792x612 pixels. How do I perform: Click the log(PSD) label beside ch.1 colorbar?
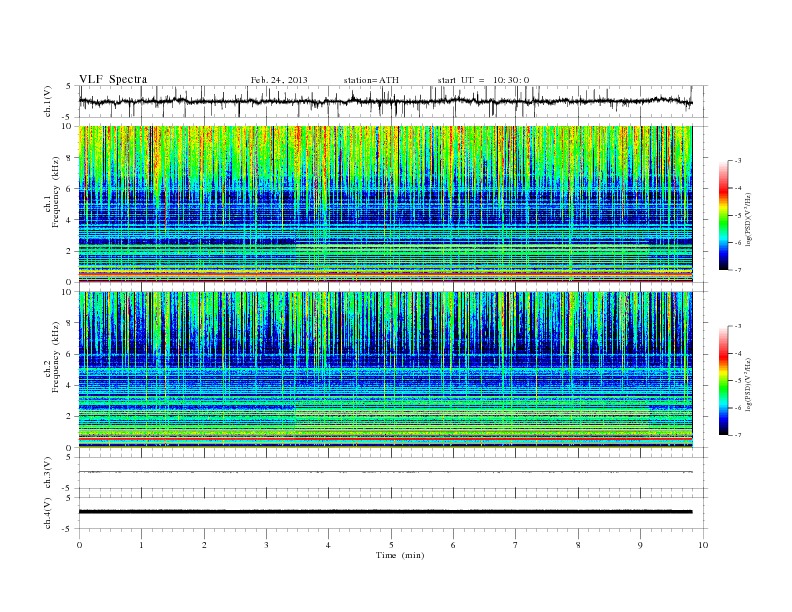pos(748,220)
